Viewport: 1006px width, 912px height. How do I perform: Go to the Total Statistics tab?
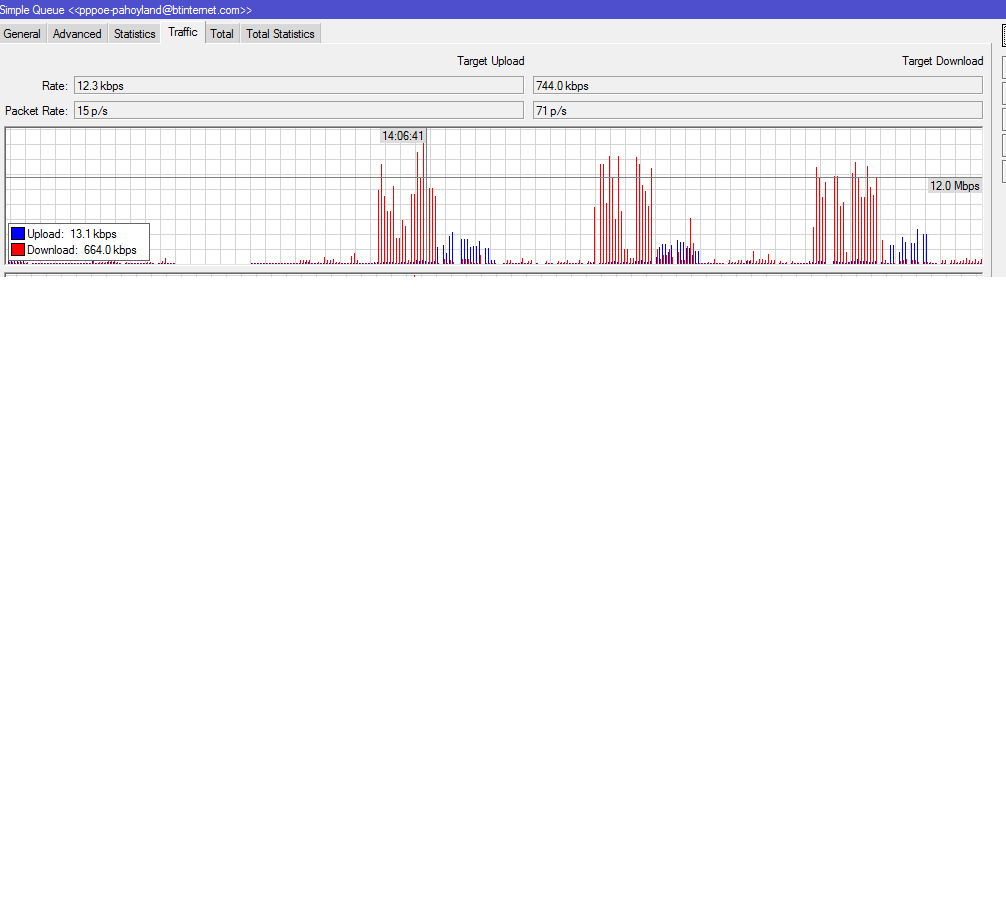pos(280,34)
